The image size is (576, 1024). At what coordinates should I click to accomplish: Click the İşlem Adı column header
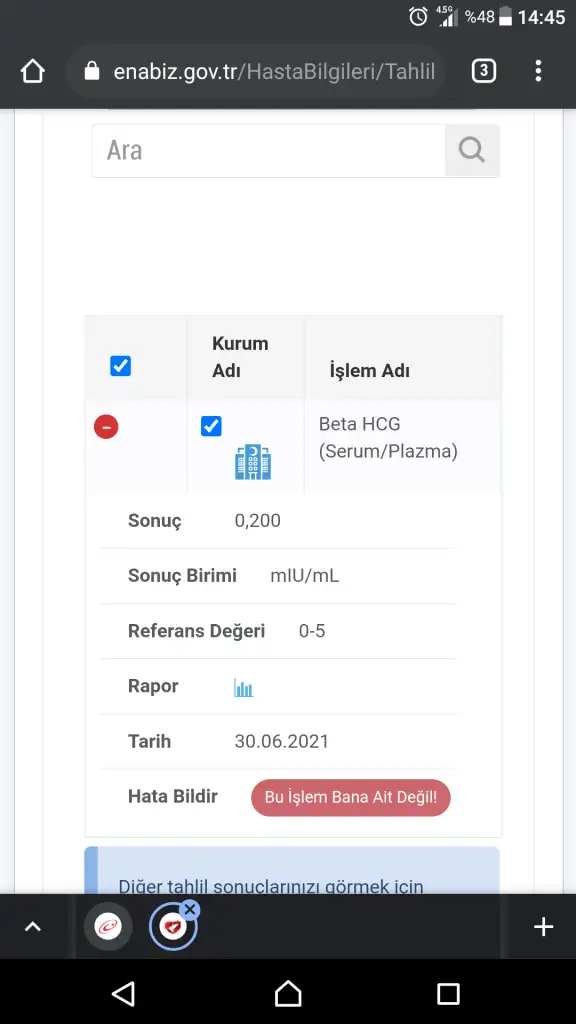tap(370, 371)
